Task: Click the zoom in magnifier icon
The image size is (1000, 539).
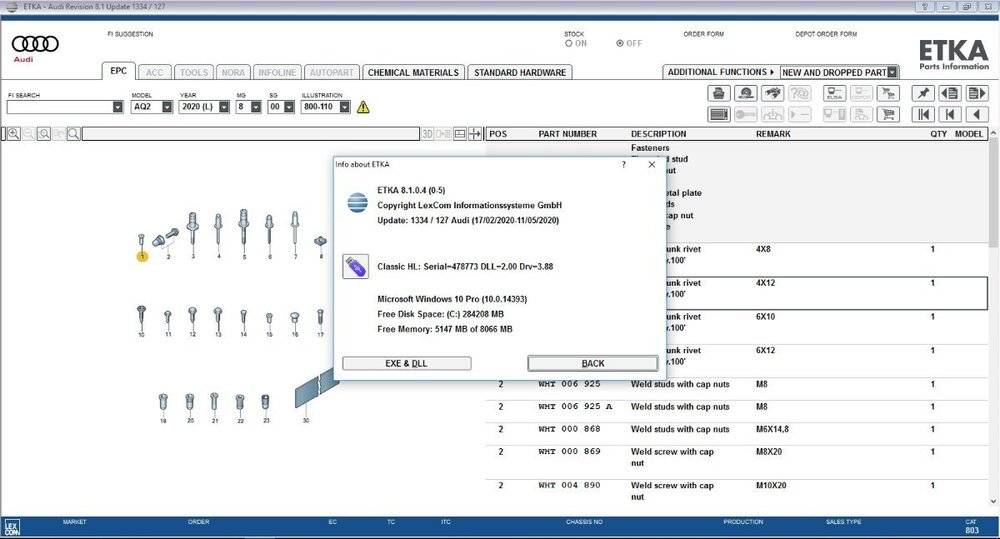Action: (x=14, y=133)
